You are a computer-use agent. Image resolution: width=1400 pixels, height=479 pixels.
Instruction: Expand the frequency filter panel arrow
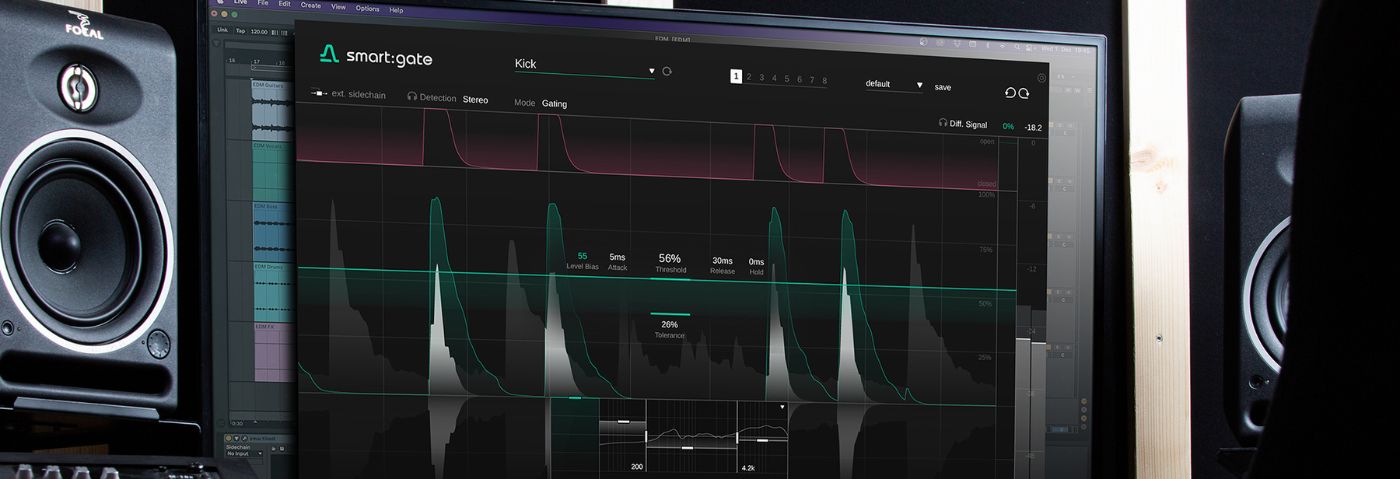click(x=782, y=408)
